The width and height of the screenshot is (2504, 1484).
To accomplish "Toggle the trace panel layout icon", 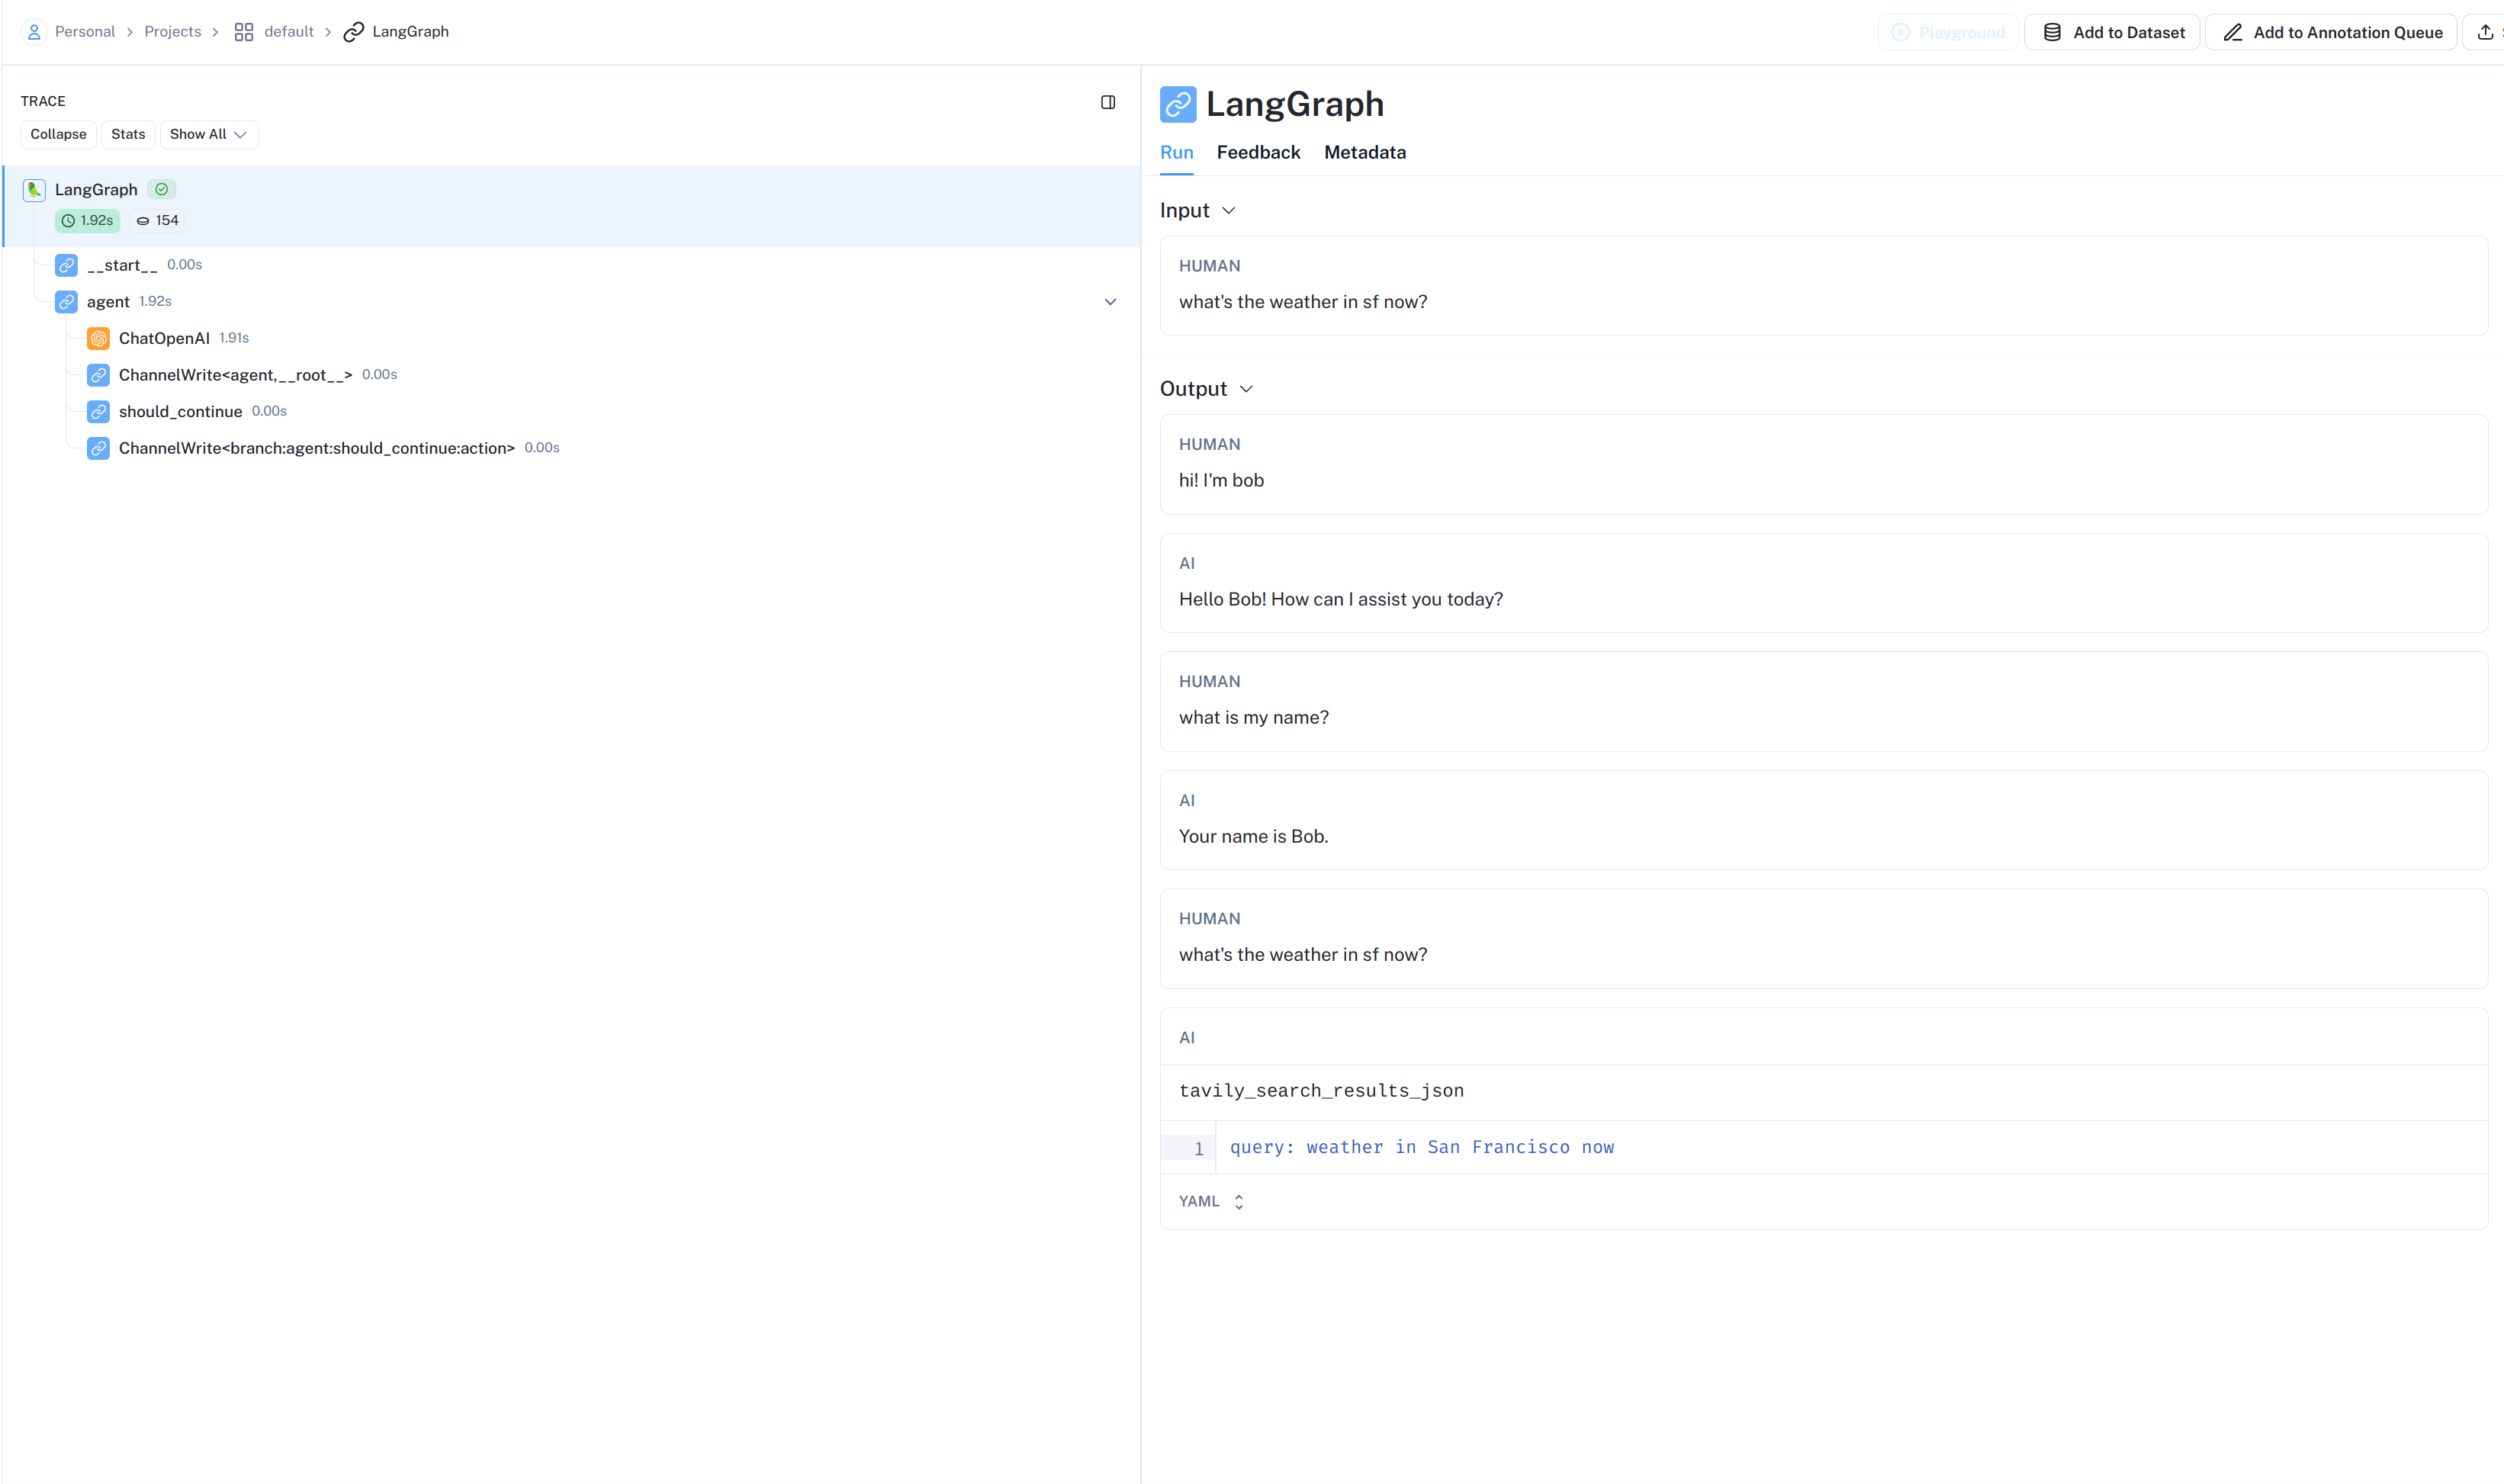I will click(x=1108, y=102).
